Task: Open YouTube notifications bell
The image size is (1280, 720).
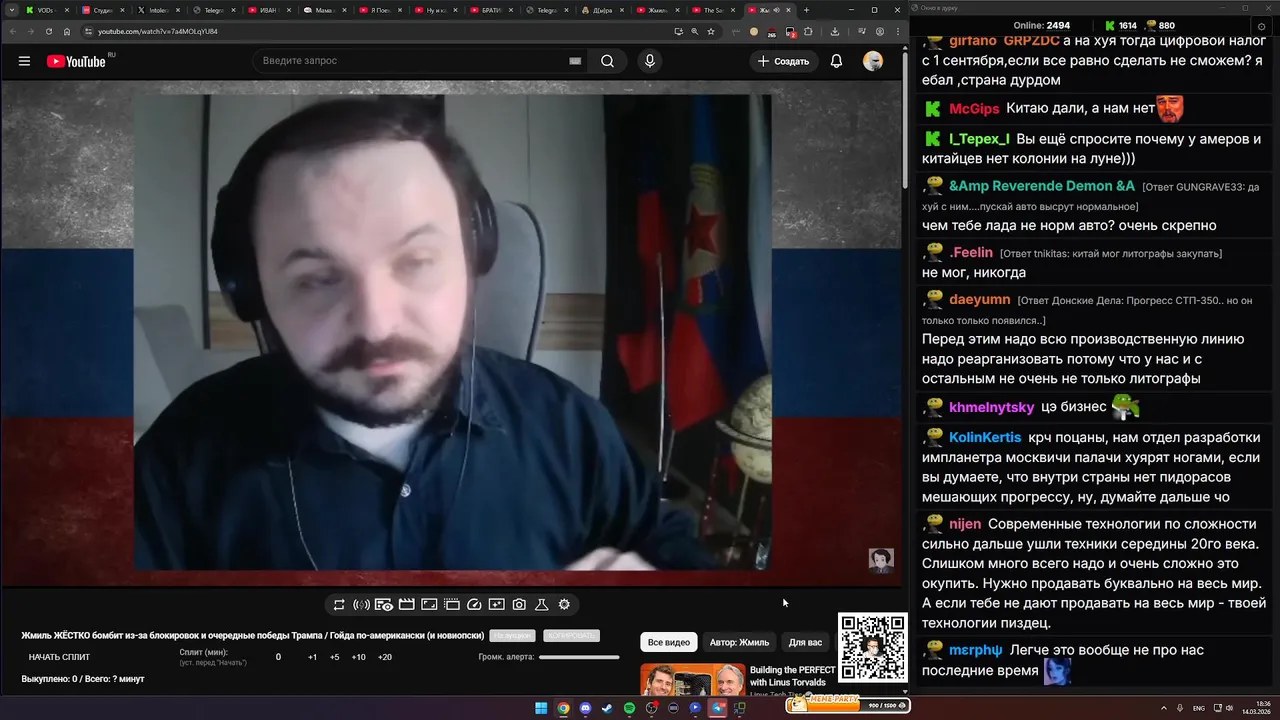Action: point(837,61)
